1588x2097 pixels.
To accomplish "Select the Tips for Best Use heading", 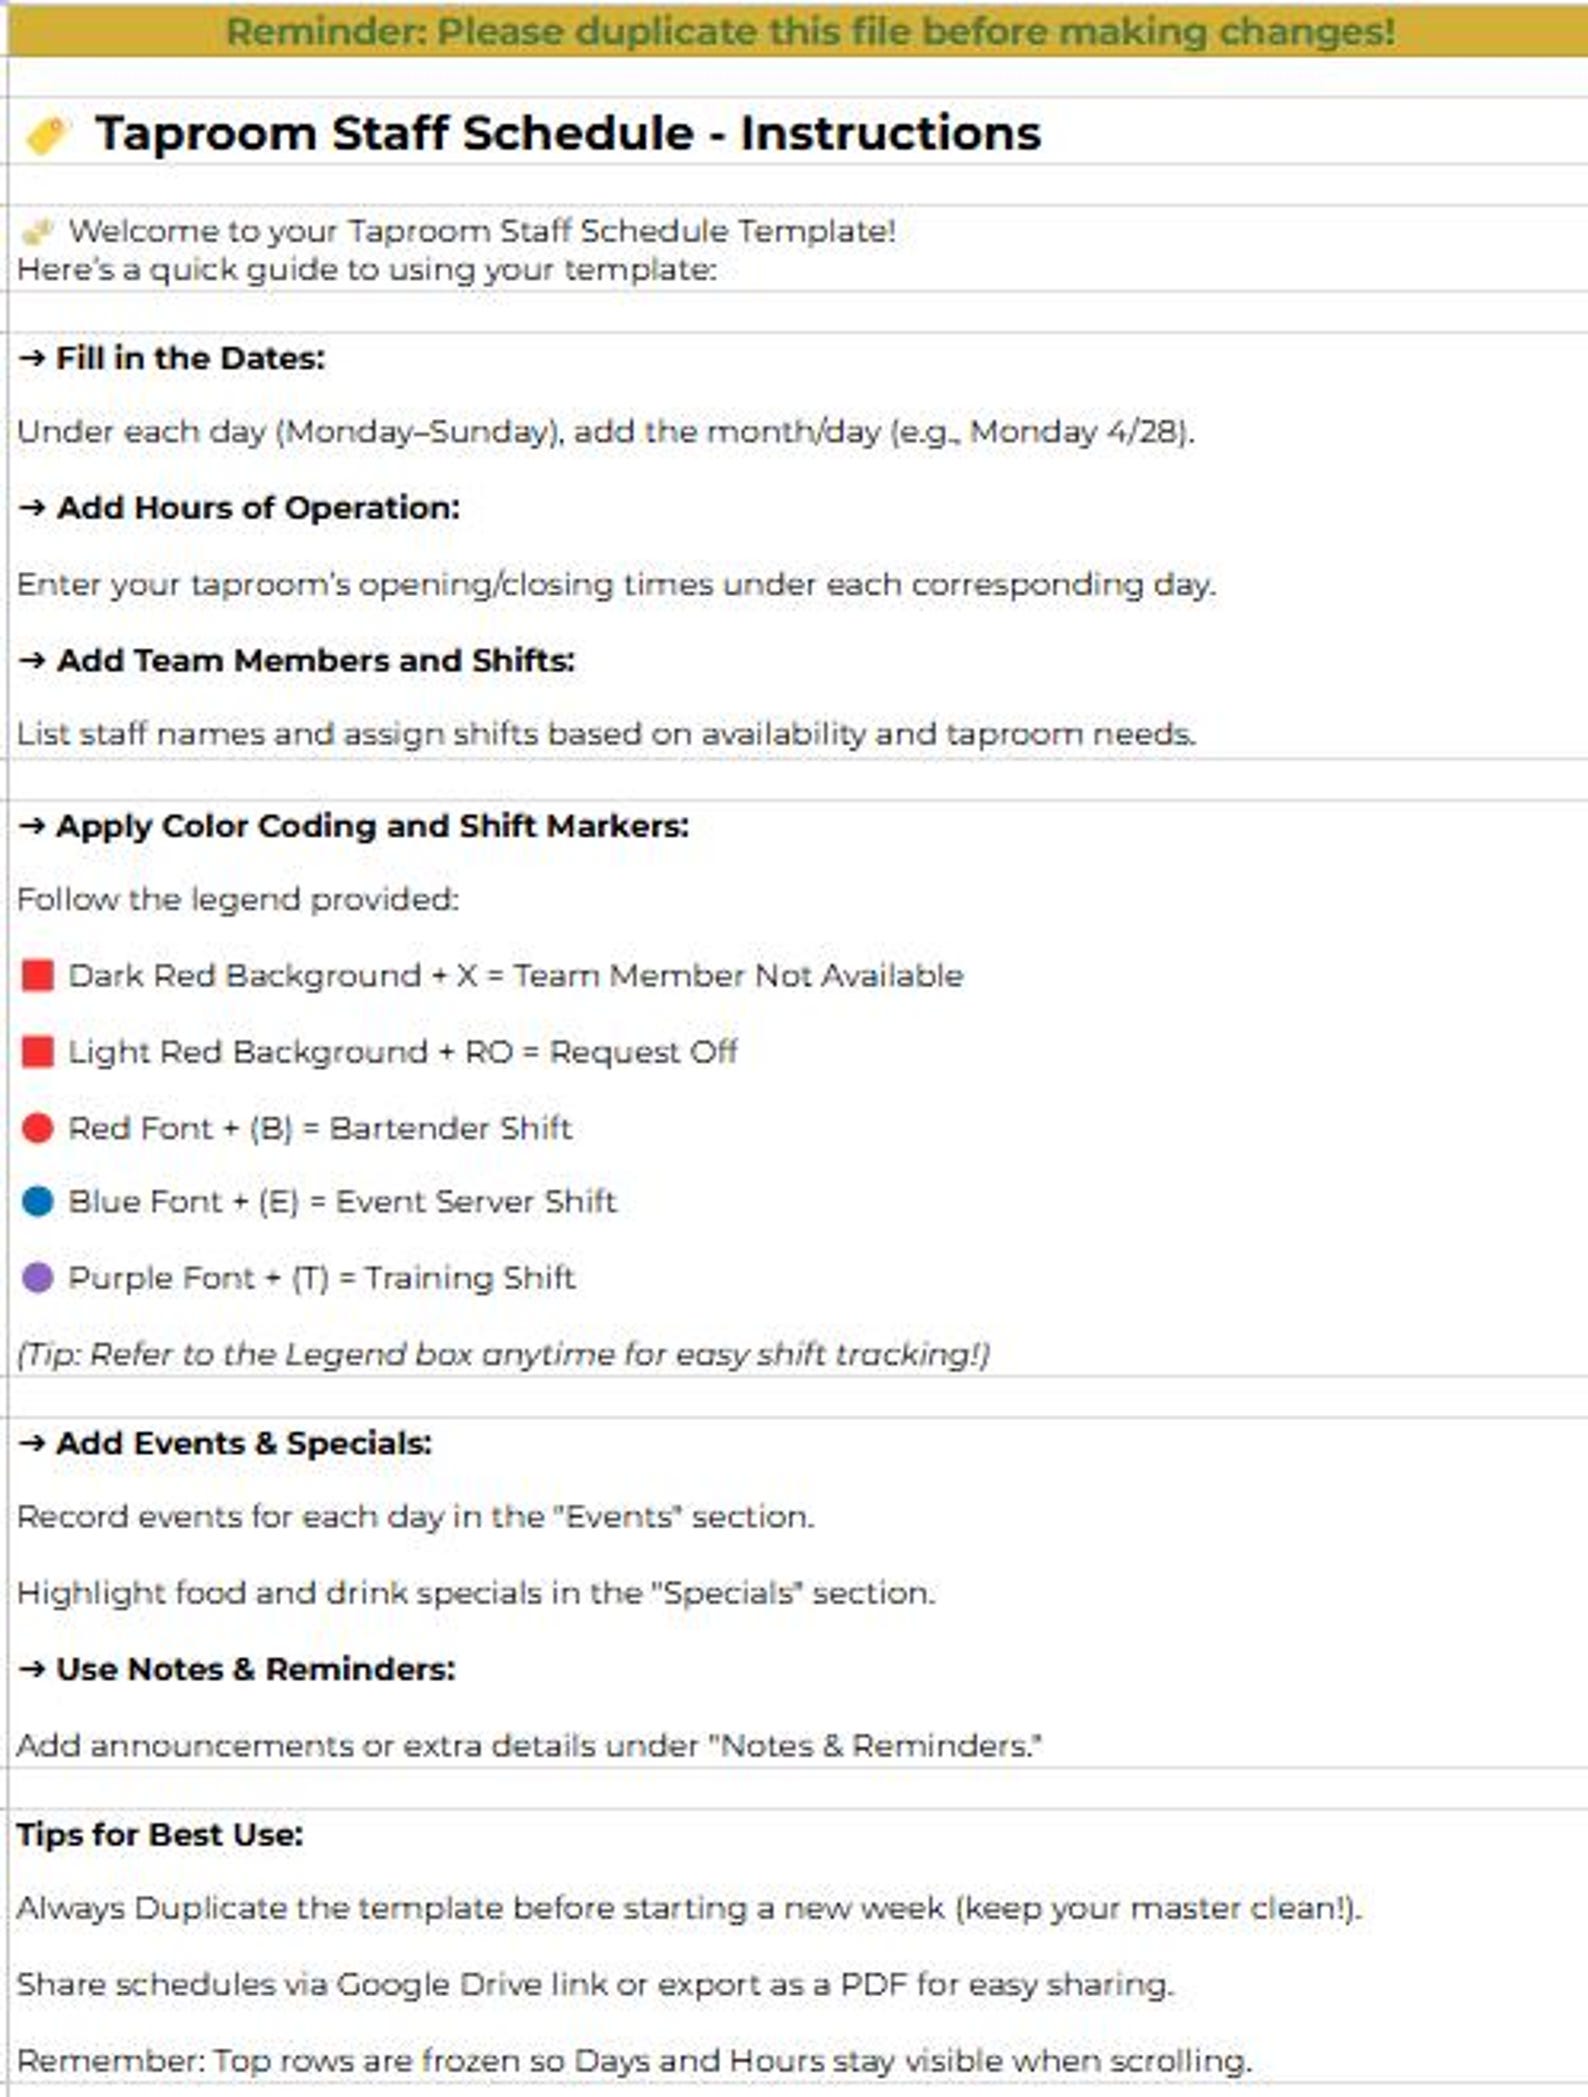I will 160,1834.
